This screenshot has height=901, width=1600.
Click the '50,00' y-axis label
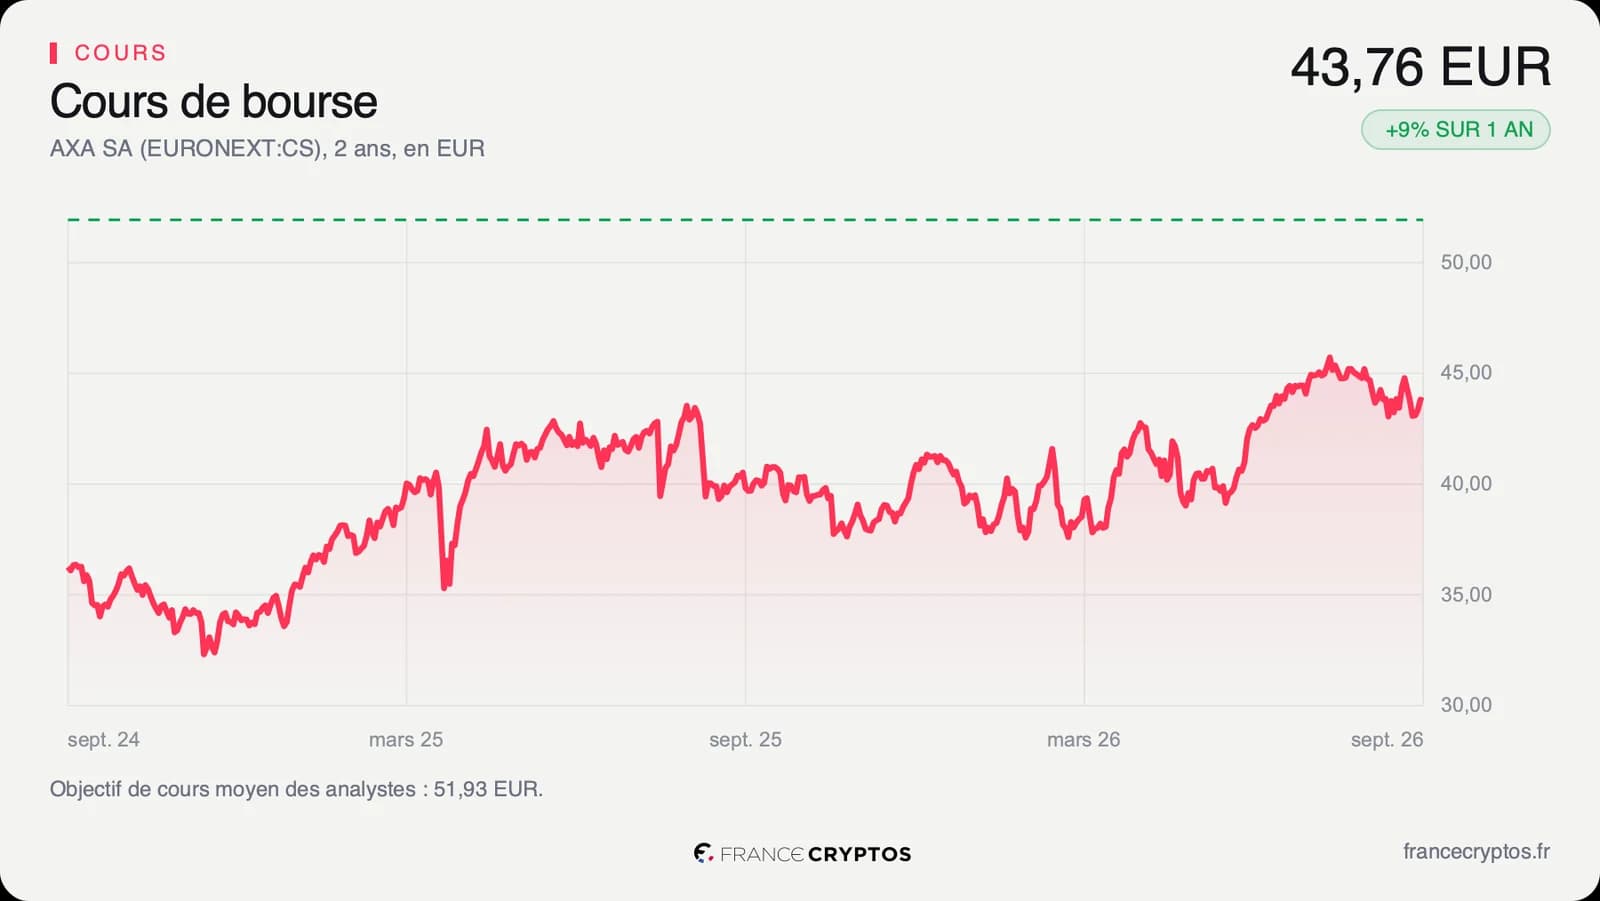pyautogui.click(x=1466, y=262)
